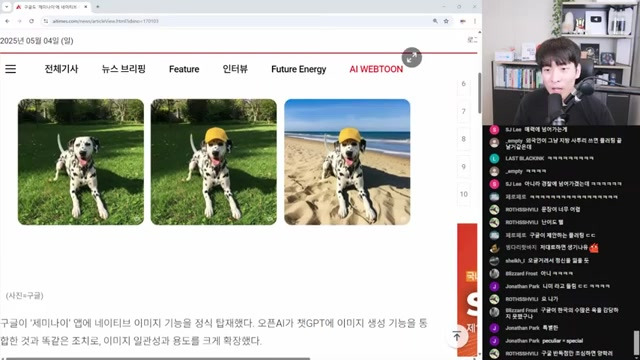The image size is (640, 360).
Task: Click the sheikh_i chat message
Action: pyautogui.click(x=558, y=260)
